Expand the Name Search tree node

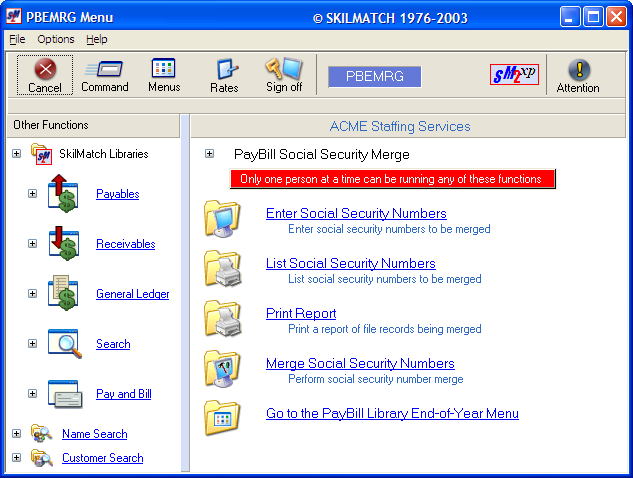17,434
